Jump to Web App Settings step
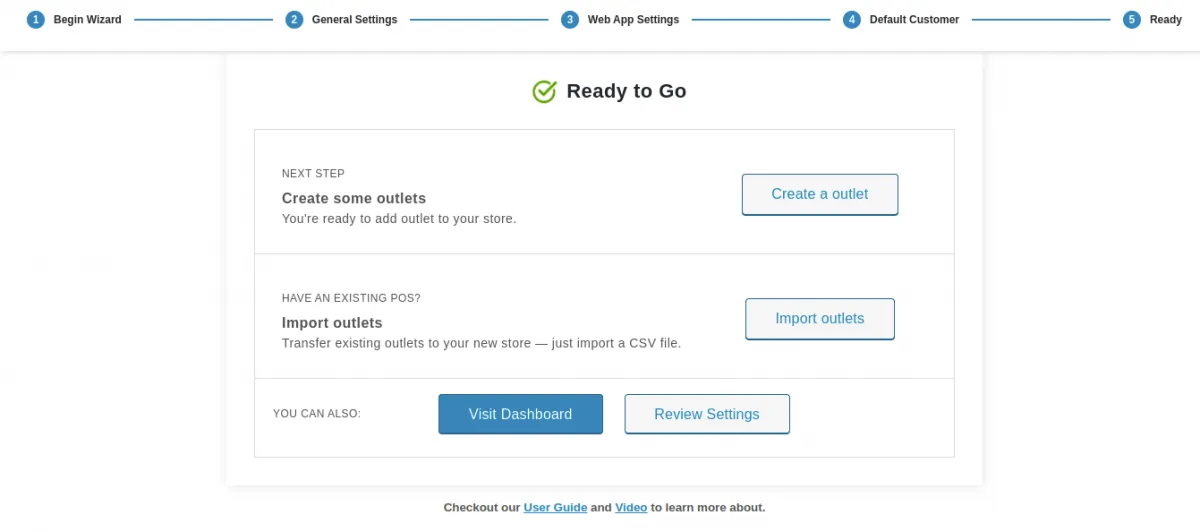1200x532 pixels. click(x=633, y=20)
